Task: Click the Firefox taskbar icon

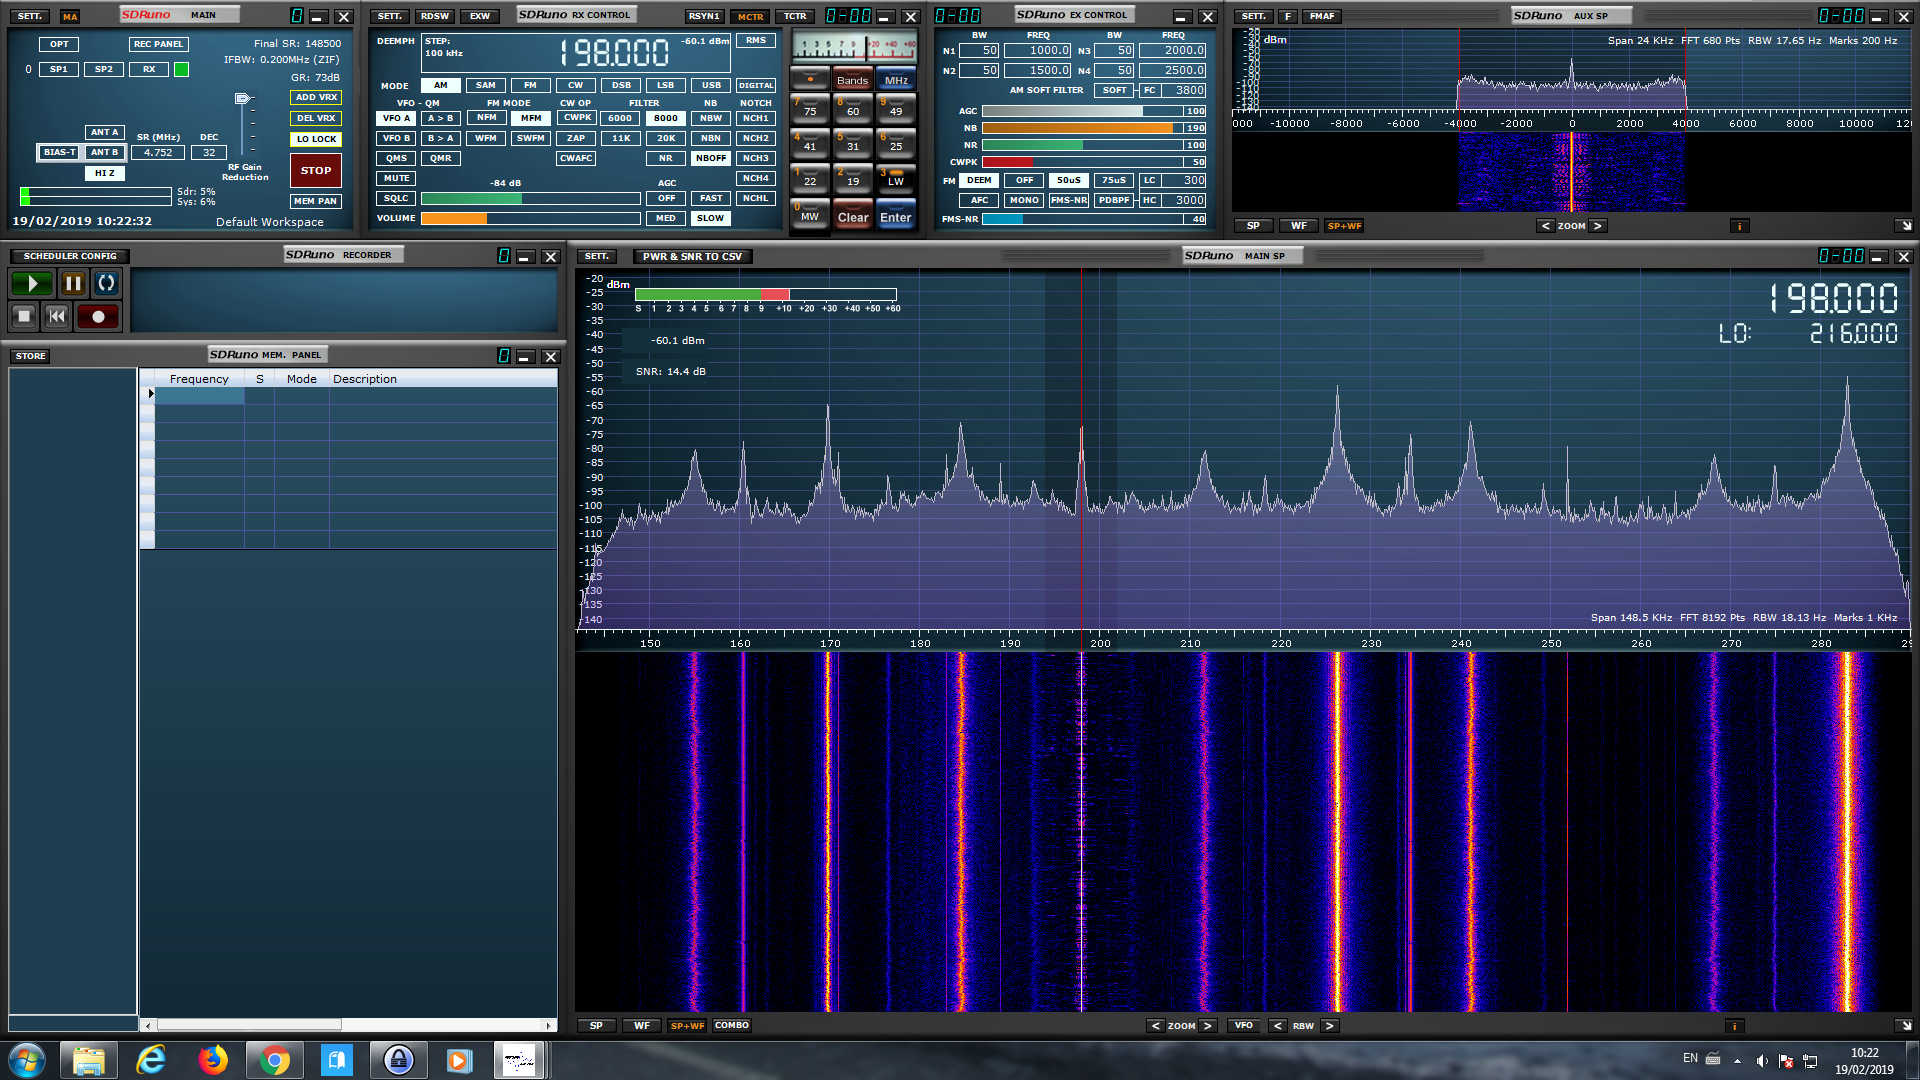Action: 212,1060
